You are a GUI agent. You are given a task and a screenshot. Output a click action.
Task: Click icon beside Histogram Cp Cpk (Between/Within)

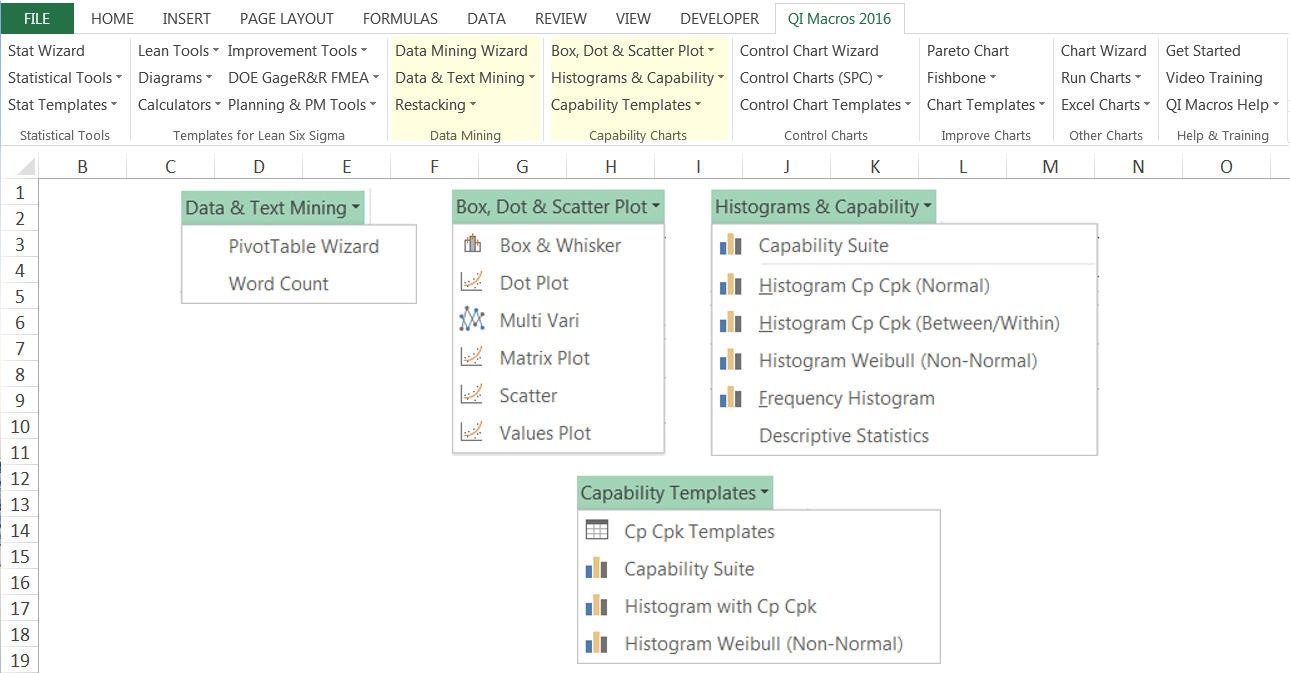click(x=731, y=323)
